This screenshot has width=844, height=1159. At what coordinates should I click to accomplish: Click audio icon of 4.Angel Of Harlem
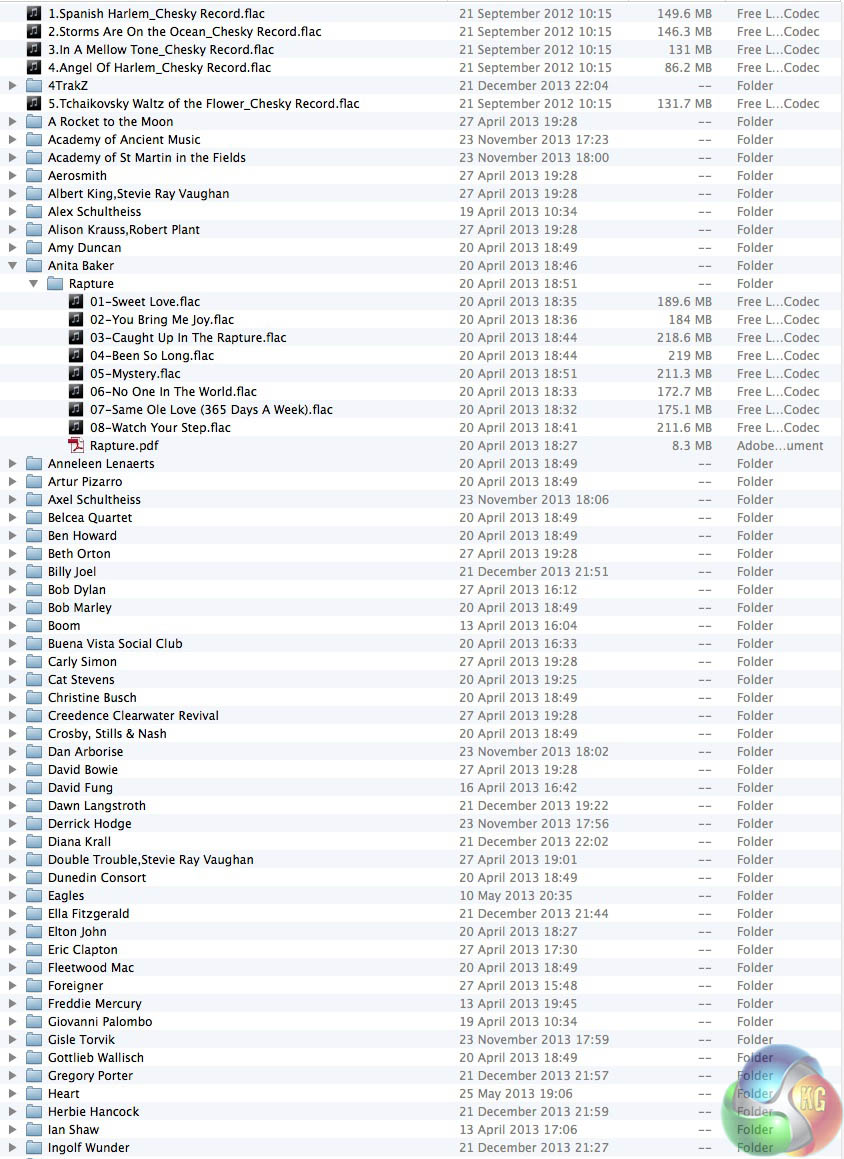click(34, 67)
